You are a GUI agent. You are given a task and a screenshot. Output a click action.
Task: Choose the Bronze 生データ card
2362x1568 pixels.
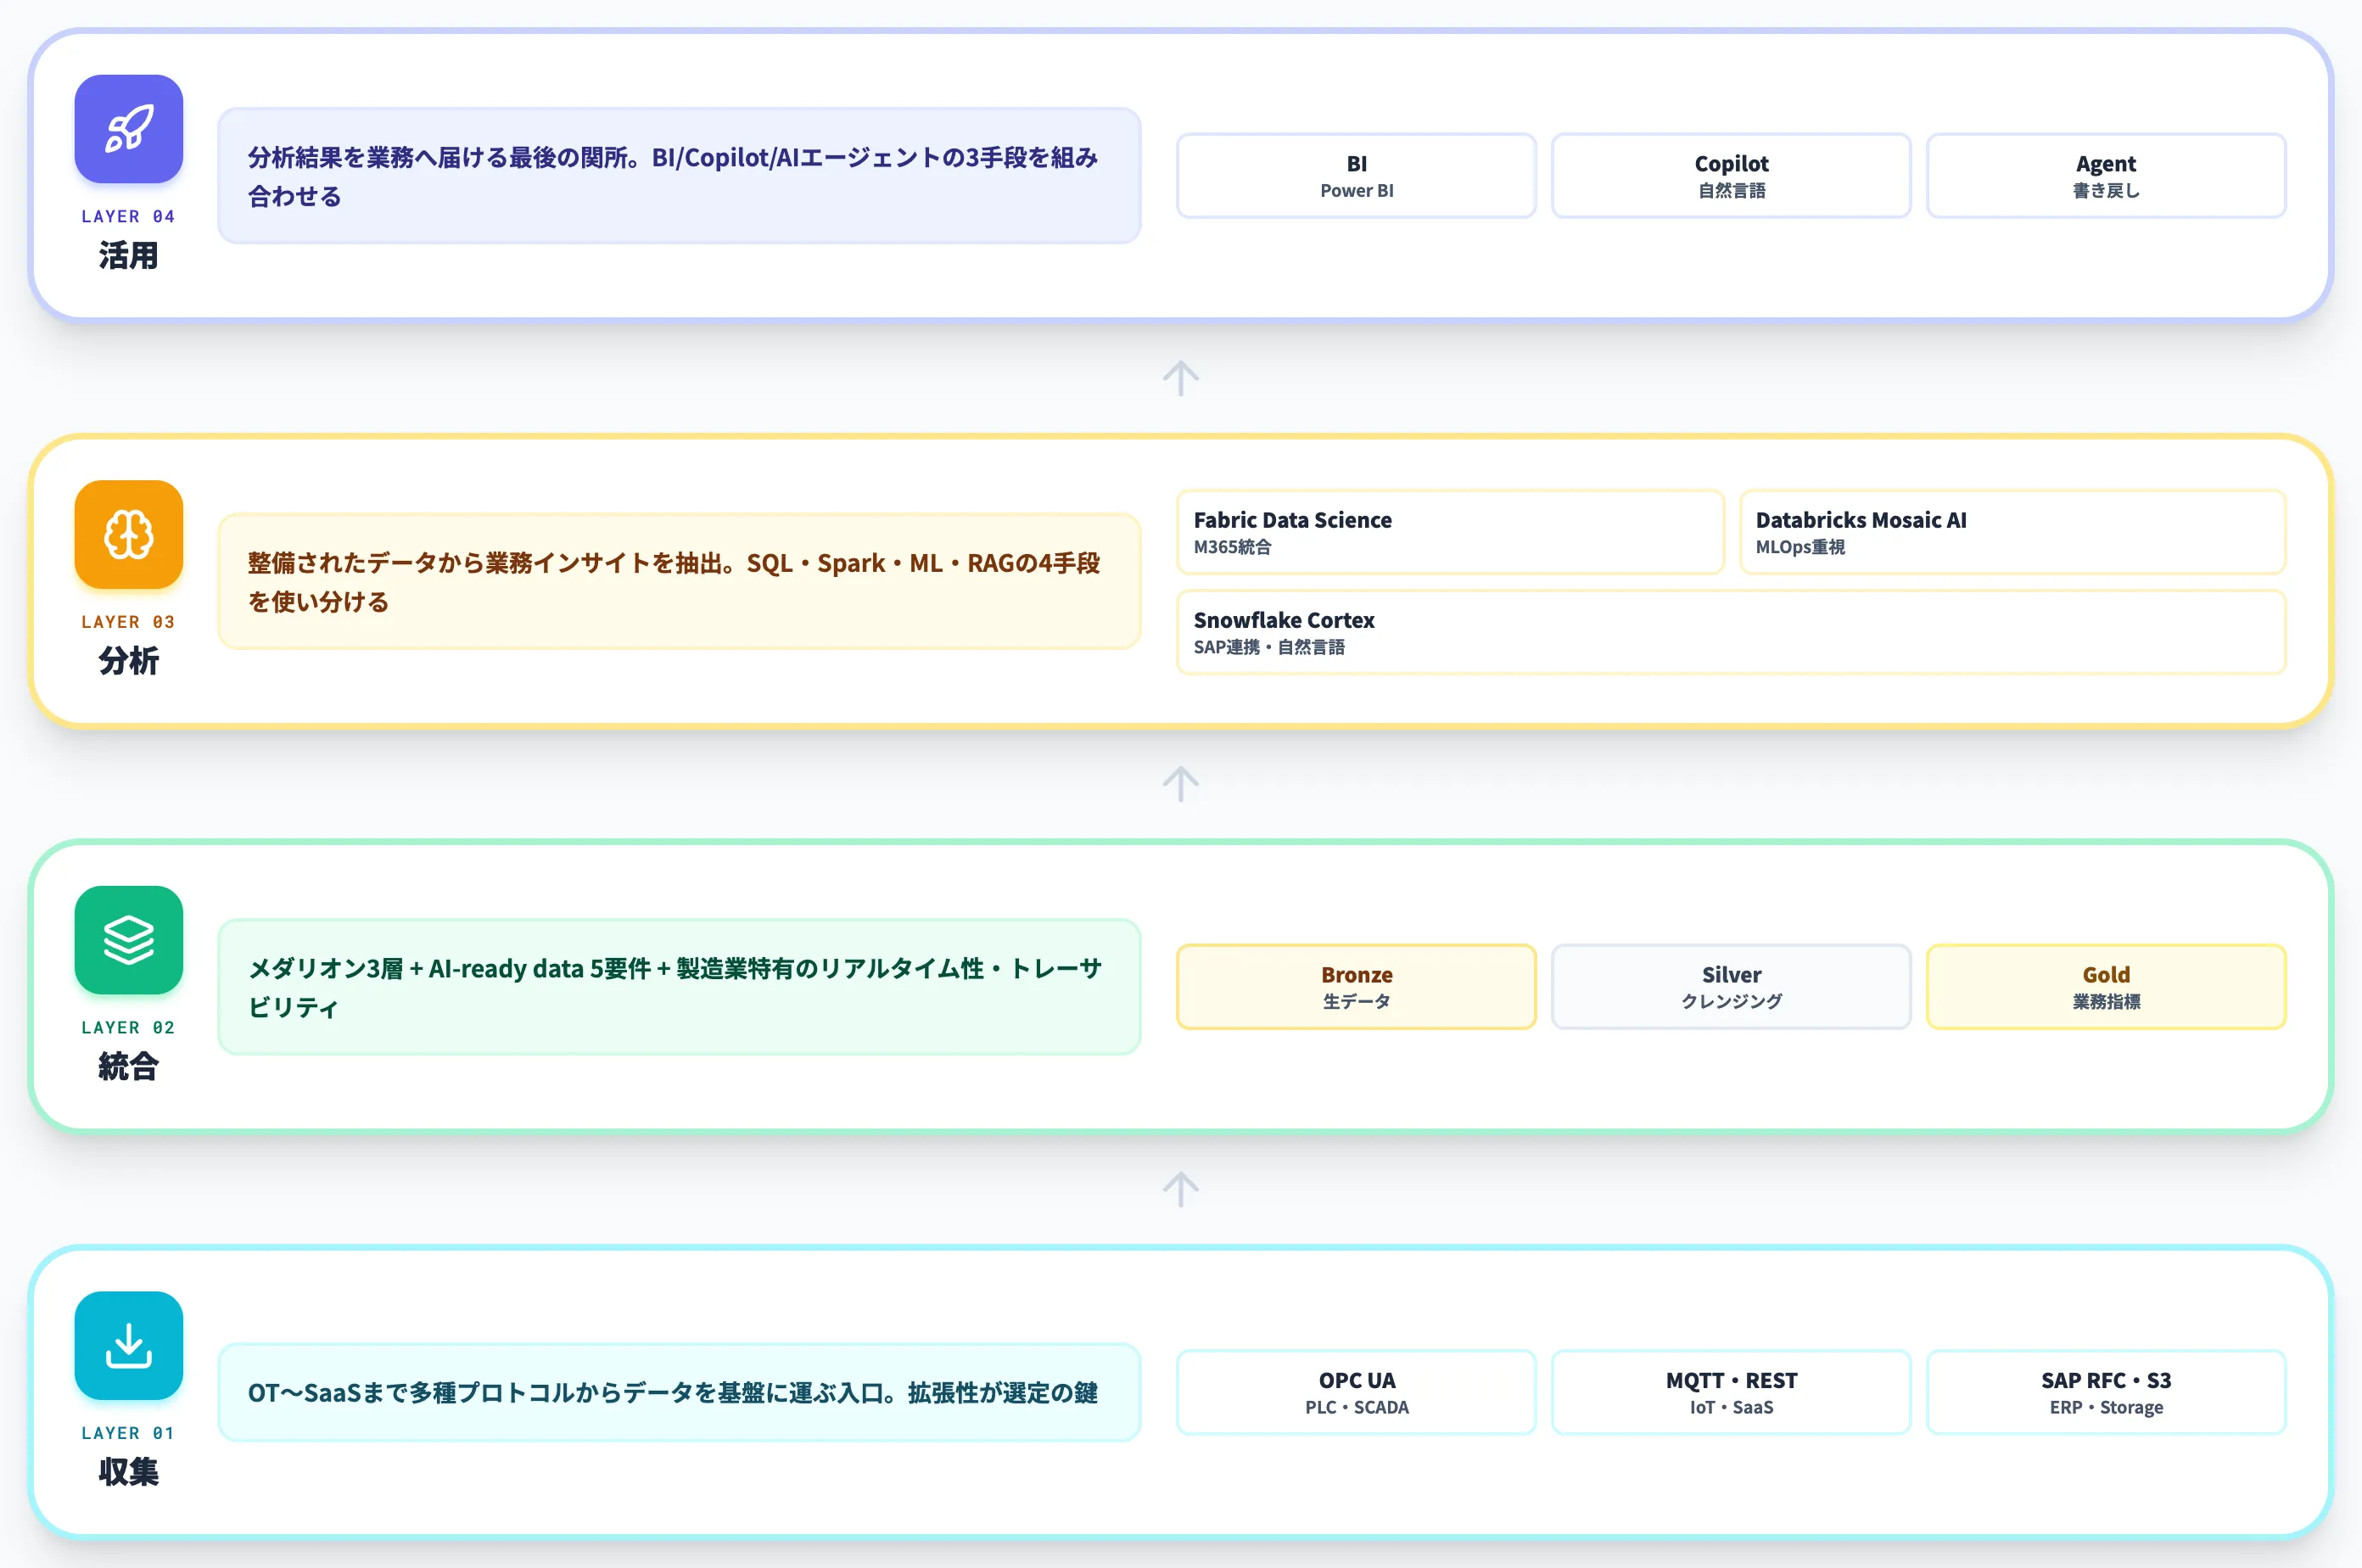point(1356,987)
